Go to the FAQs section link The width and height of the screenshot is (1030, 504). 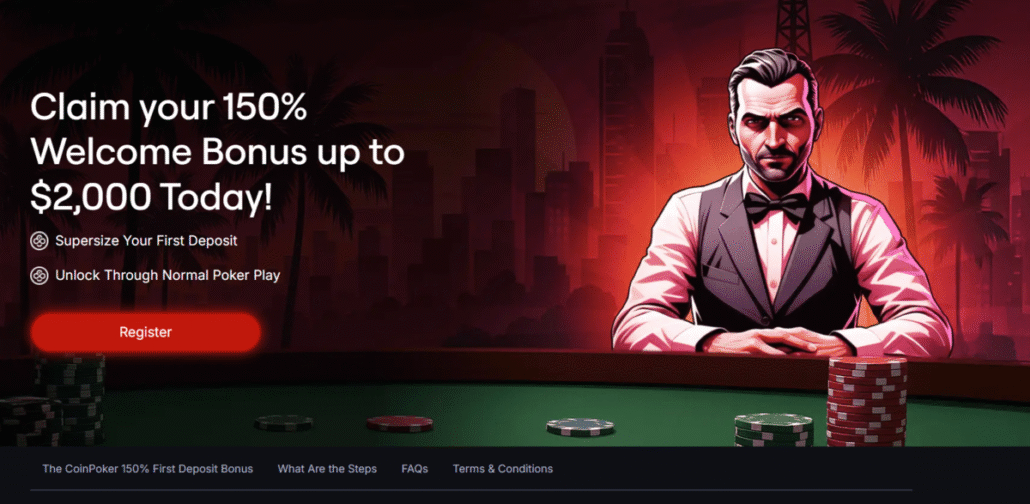click(414, 469)
